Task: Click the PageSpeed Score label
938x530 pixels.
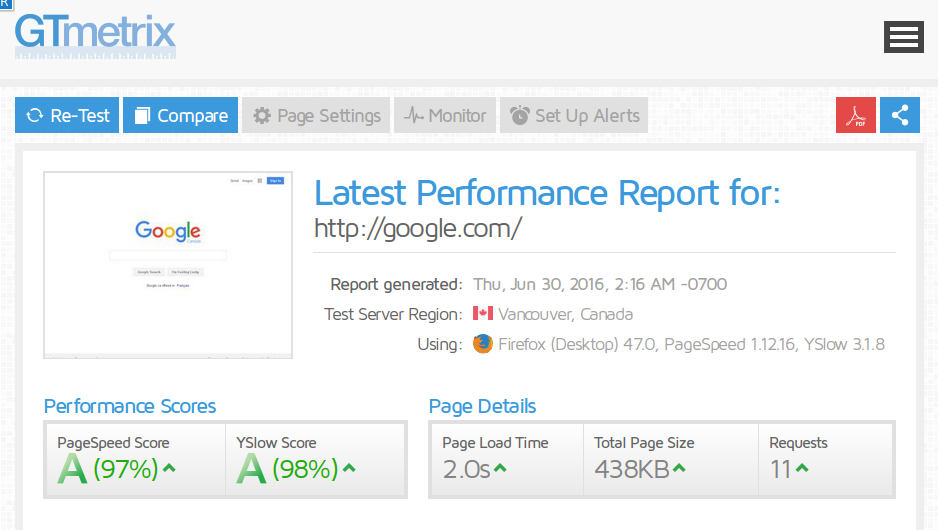Action: [113, 443]
